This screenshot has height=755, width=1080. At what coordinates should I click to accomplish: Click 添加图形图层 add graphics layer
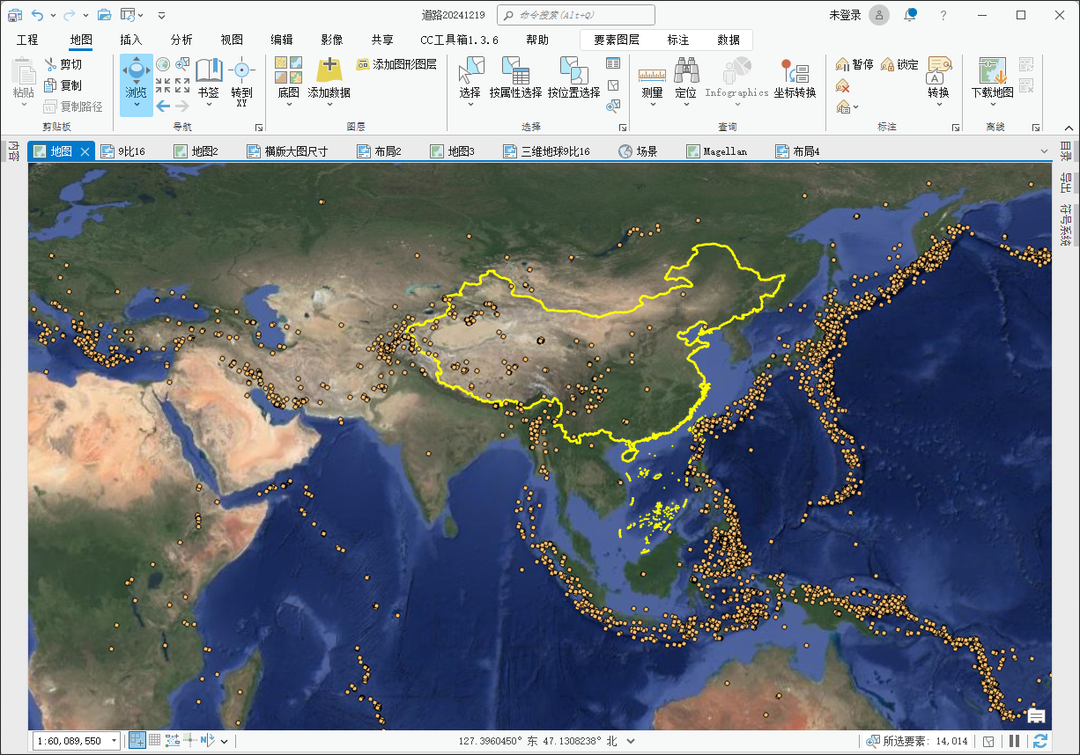[x=396, y=65]
